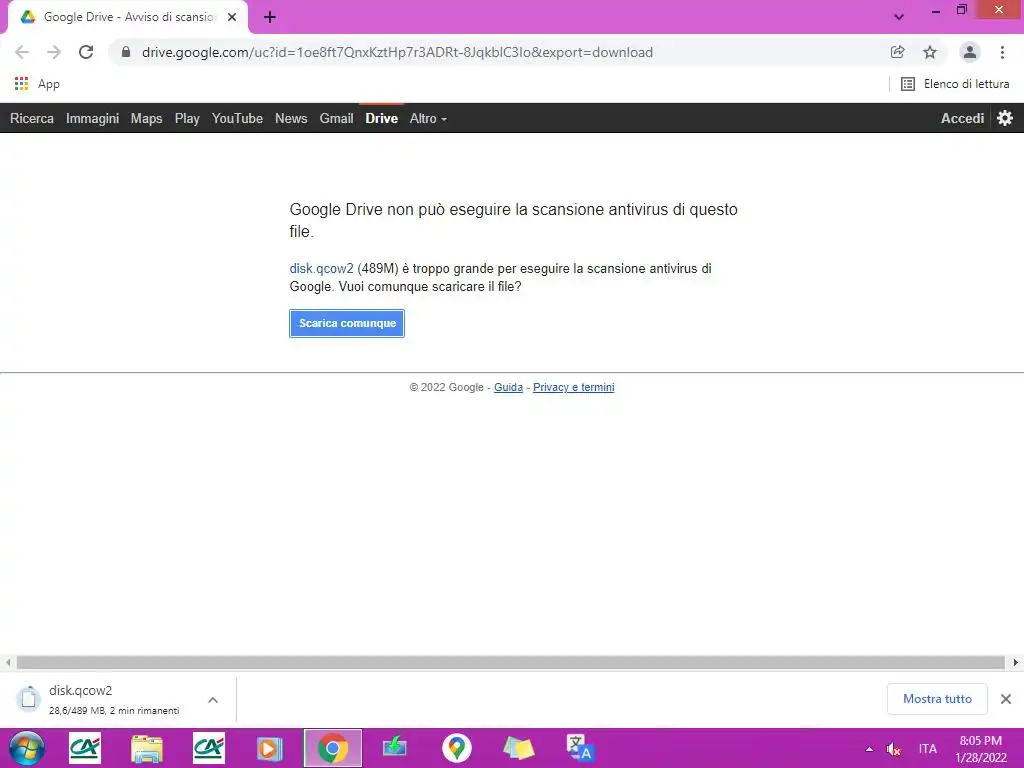Click the address bar URL
The image size is (1024, 768).
(x=397, y=52)
